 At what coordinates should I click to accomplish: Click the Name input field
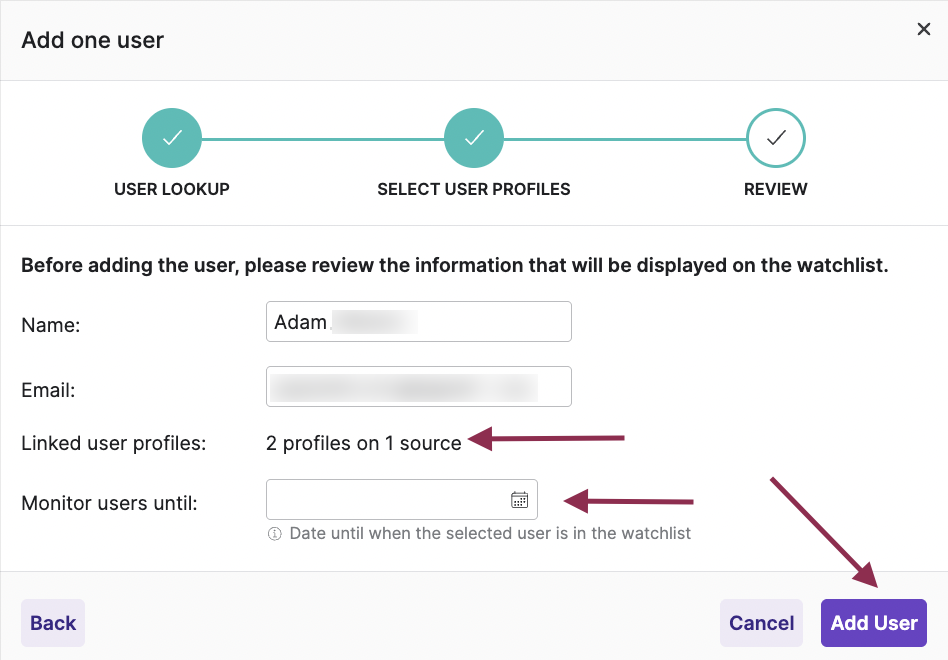(x=418, y=322)
